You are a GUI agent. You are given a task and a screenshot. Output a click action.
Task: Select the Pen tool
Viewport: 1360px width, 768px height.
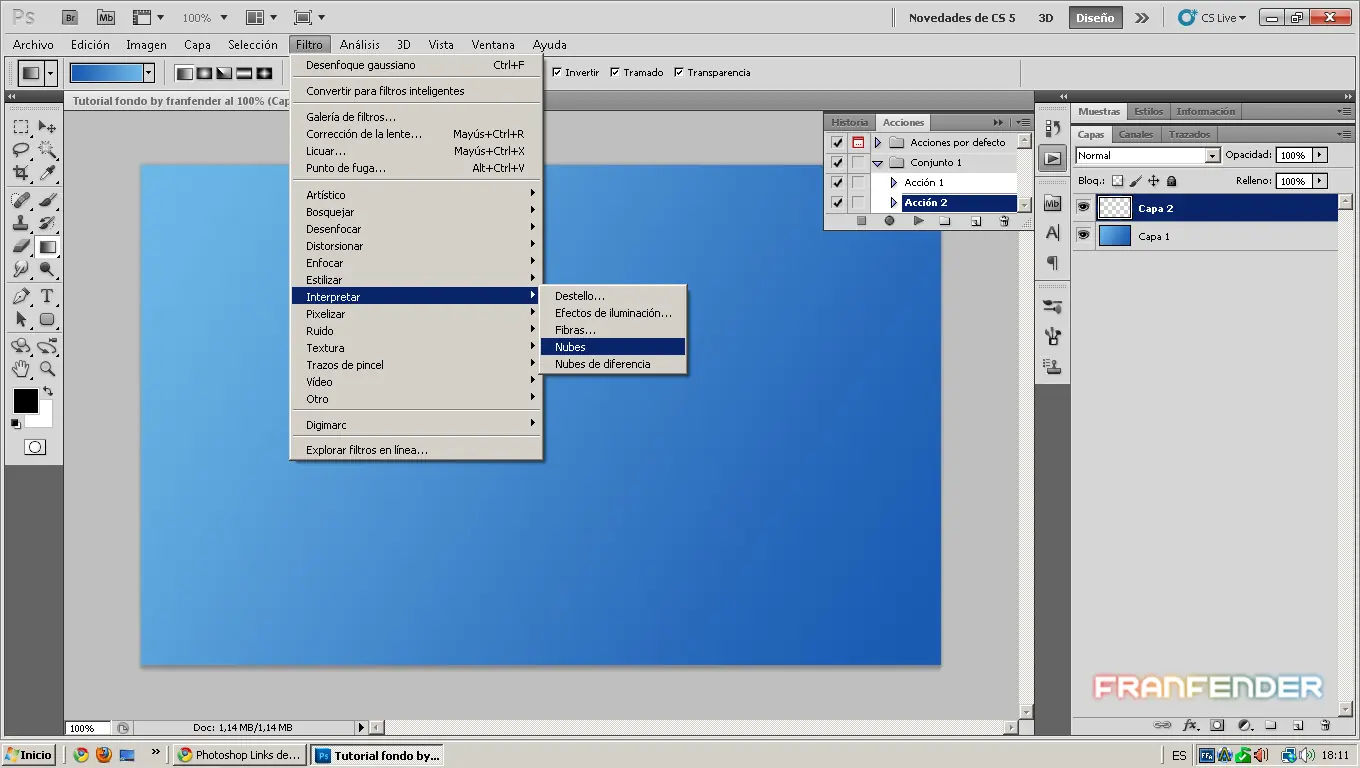pyautogui.click(x=21, y=296)
